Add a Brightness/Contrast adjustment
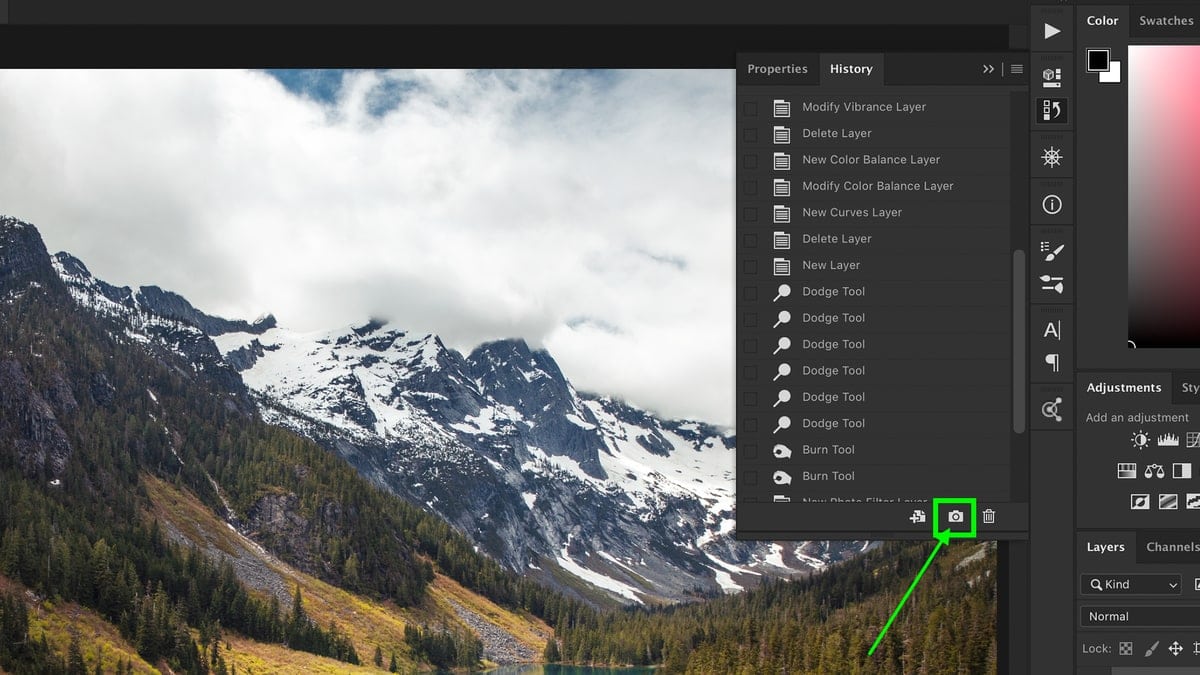Image resolution: width=1200 pixels, height=675 pixels. [1140, 440]
